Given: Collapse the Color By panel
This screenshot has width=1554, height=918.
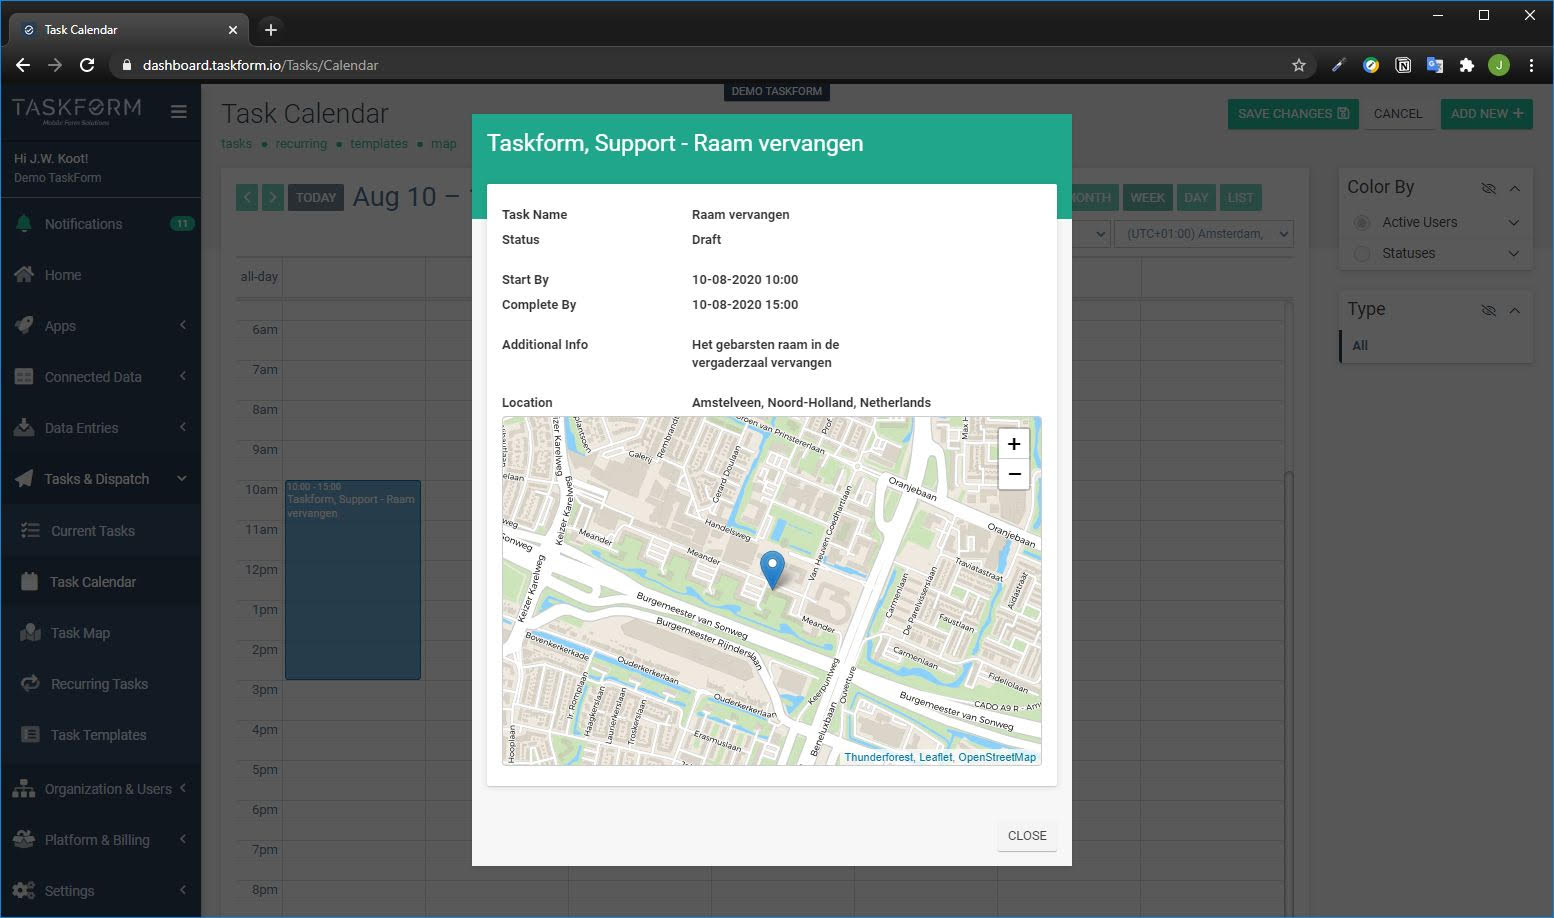Looking at the screenshot, I should point(1514,188).
